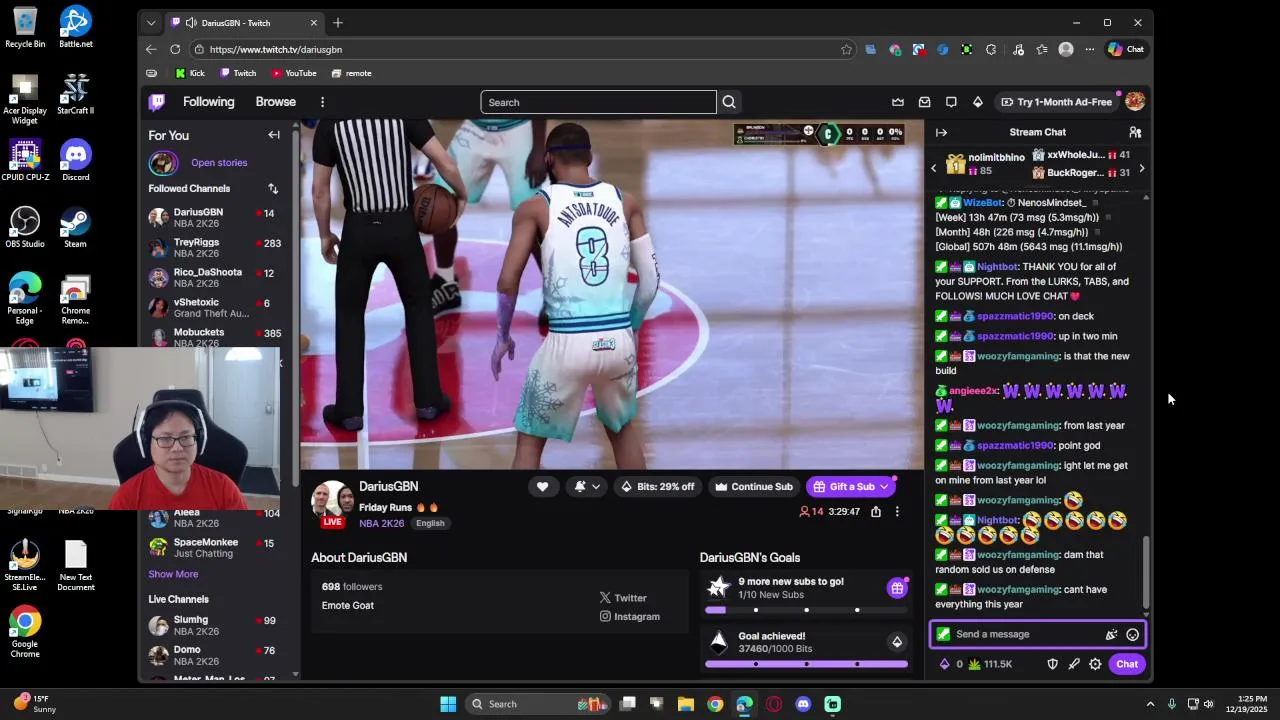This screenshot has width=1280, height=720.
Task: Open the YouTube bookmark in favorites bar
Action: pos(294,73)
